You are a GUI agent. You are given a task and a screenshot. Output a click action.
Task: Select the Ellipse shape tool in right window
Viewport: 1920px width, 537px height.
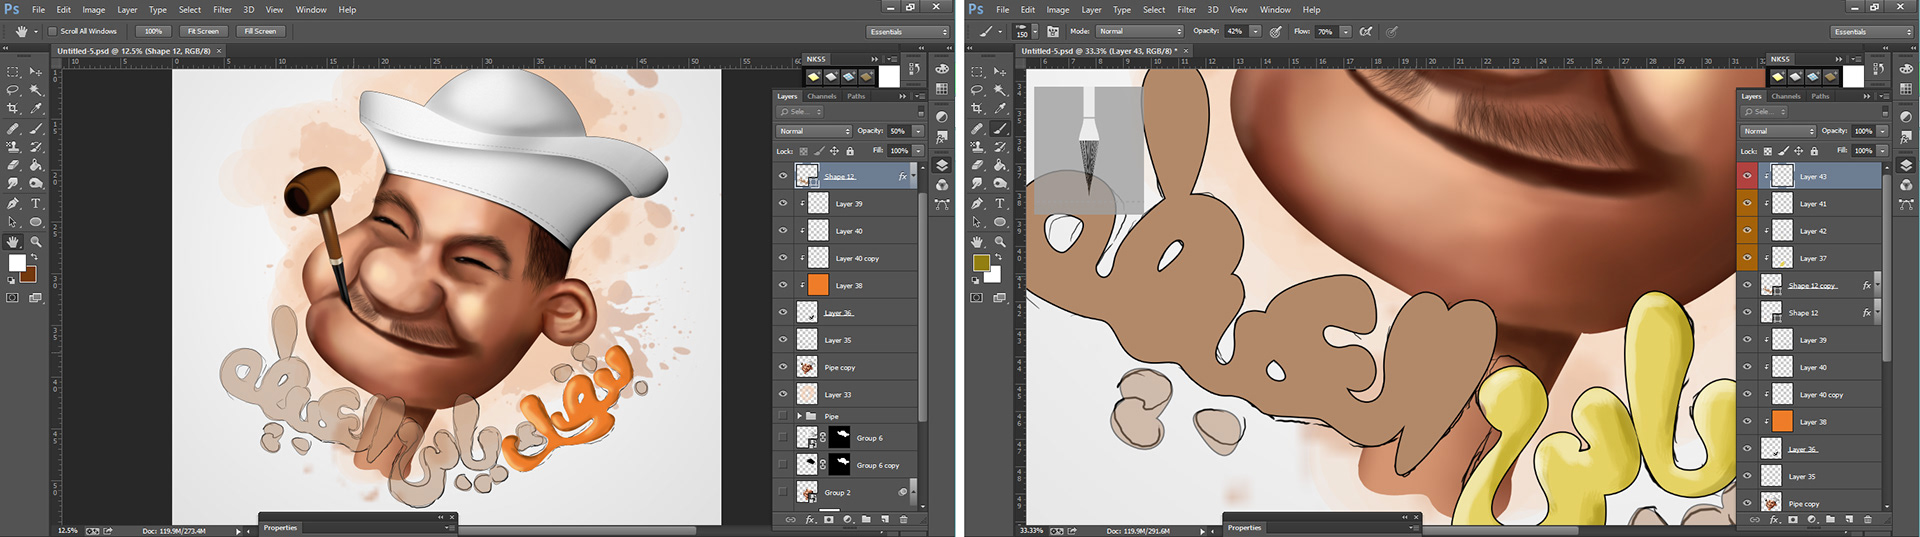(x=1000, y=222)
